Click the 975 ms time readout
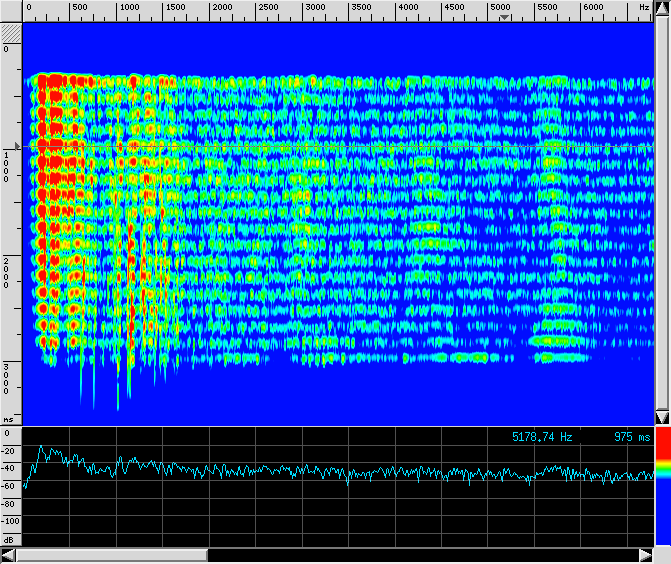The width and height of the screenshot is (671, 564). pyautogui.click(x=631, y=438)
